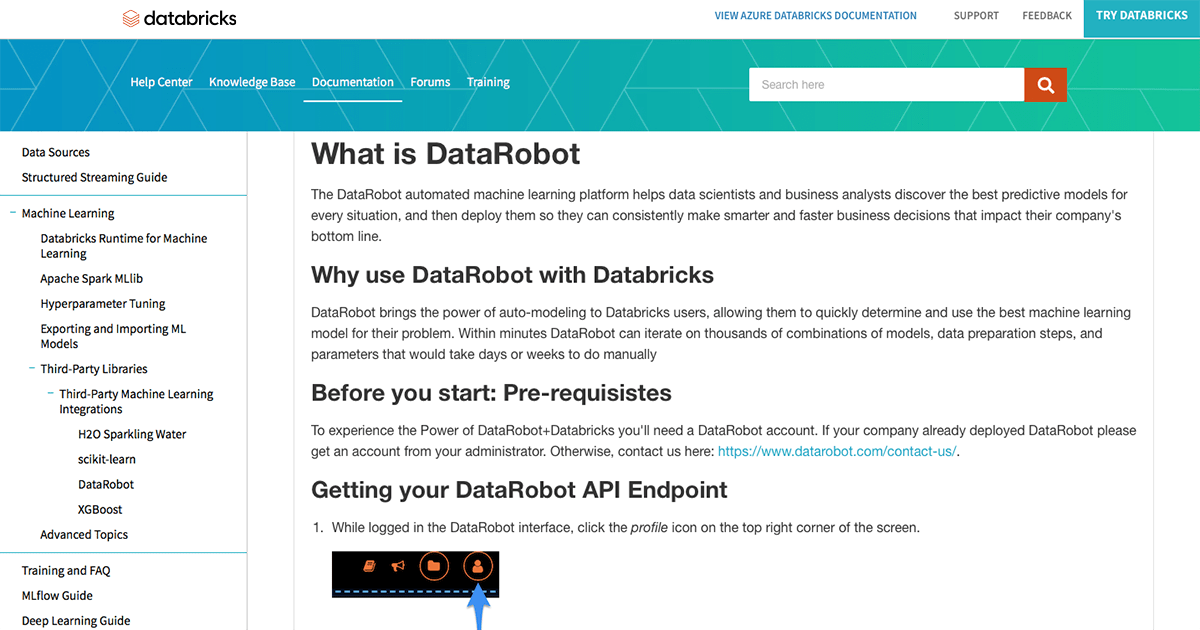The image size is (1200, 630).
Task: Click the folder icon in the DataRobot image
Action: click(x=434, y=566)
